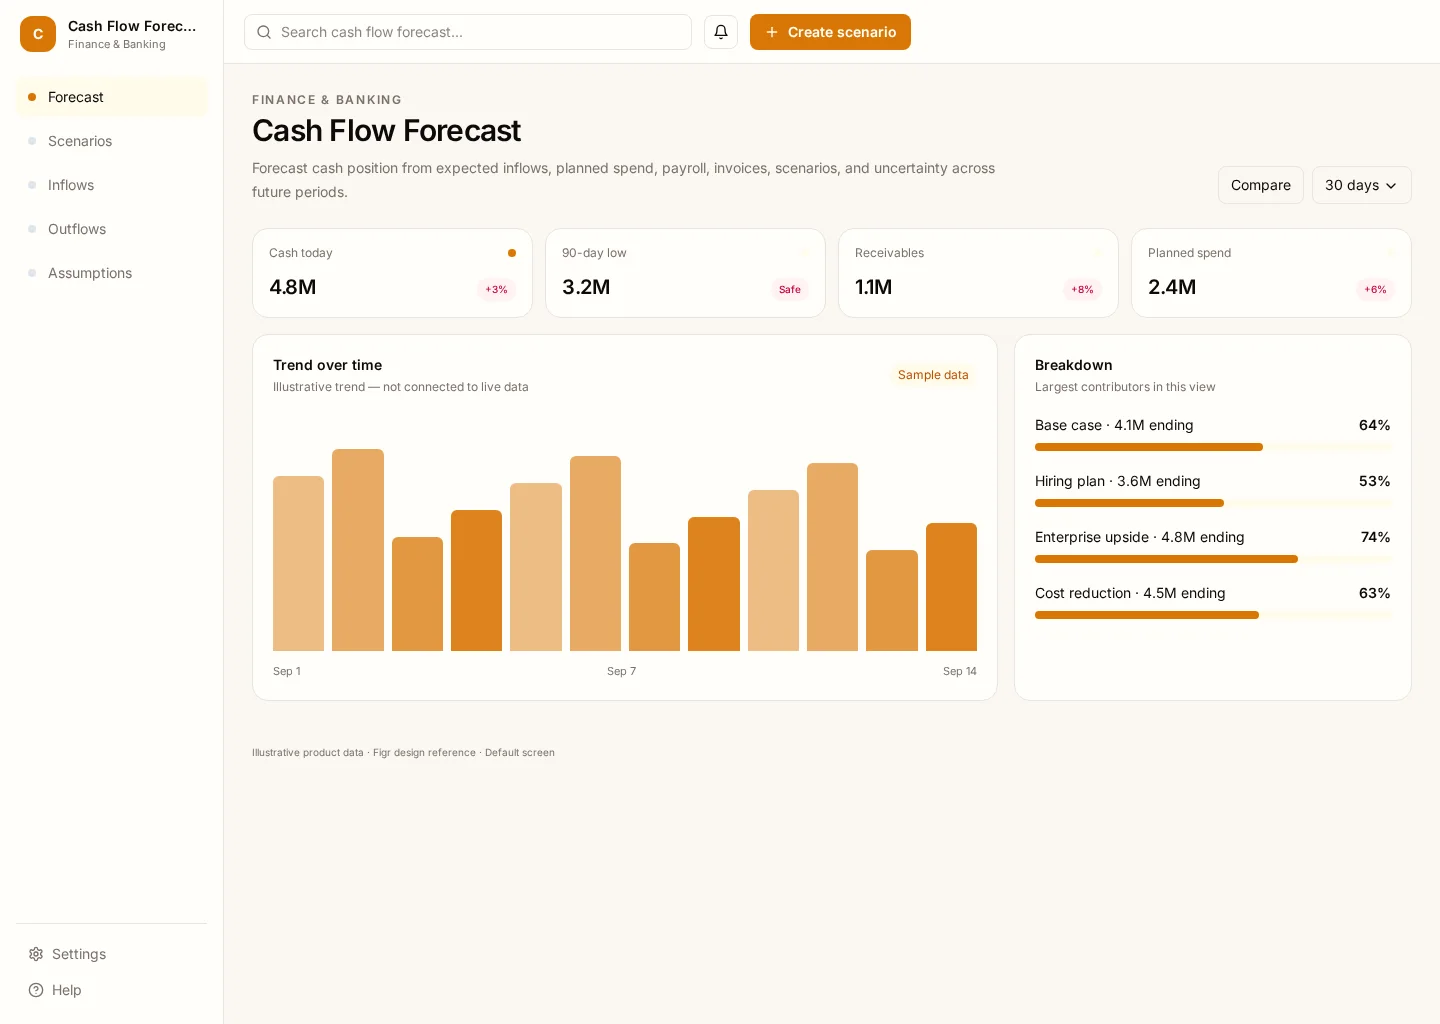
Task: Click the +6% badge on Planned spend
Action: pyautogui.click(x=1375, y=290)
